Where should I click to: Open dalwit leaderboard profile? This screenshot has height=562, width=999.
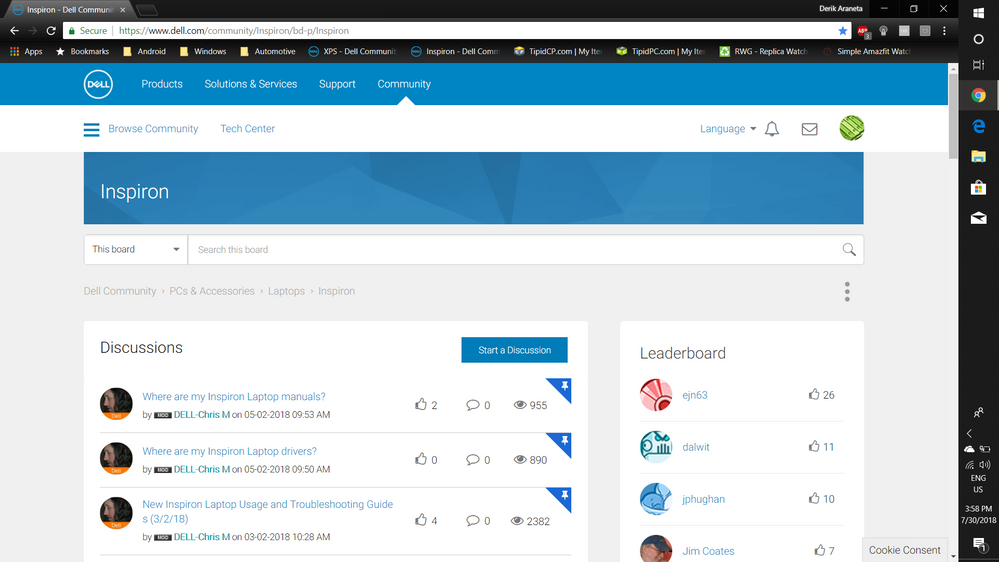coord(696,447)
